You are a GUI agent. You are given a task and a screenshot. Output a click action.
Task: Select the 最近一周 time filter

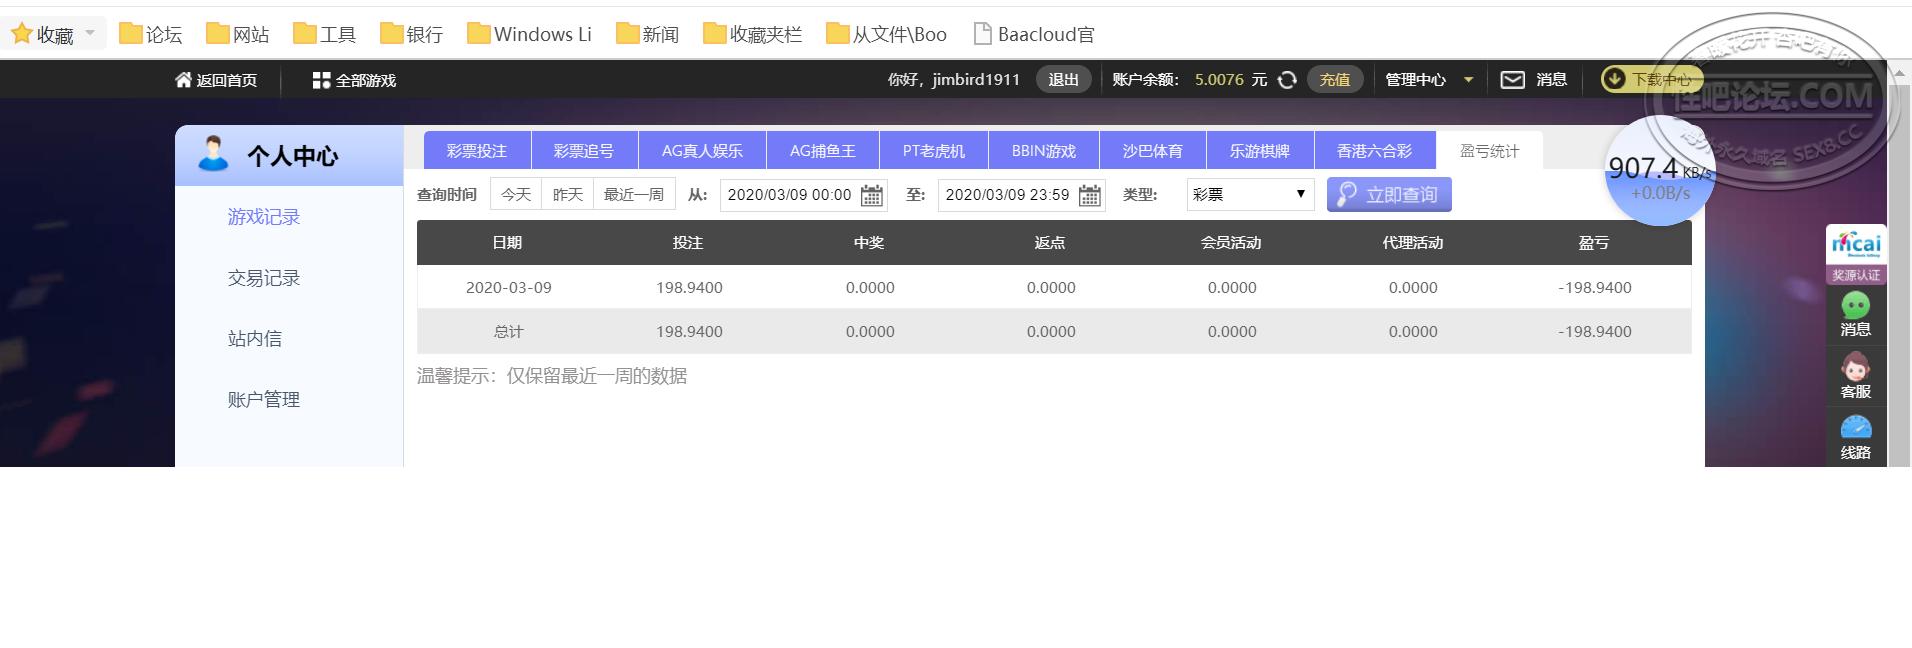click(x=634, y=194)
